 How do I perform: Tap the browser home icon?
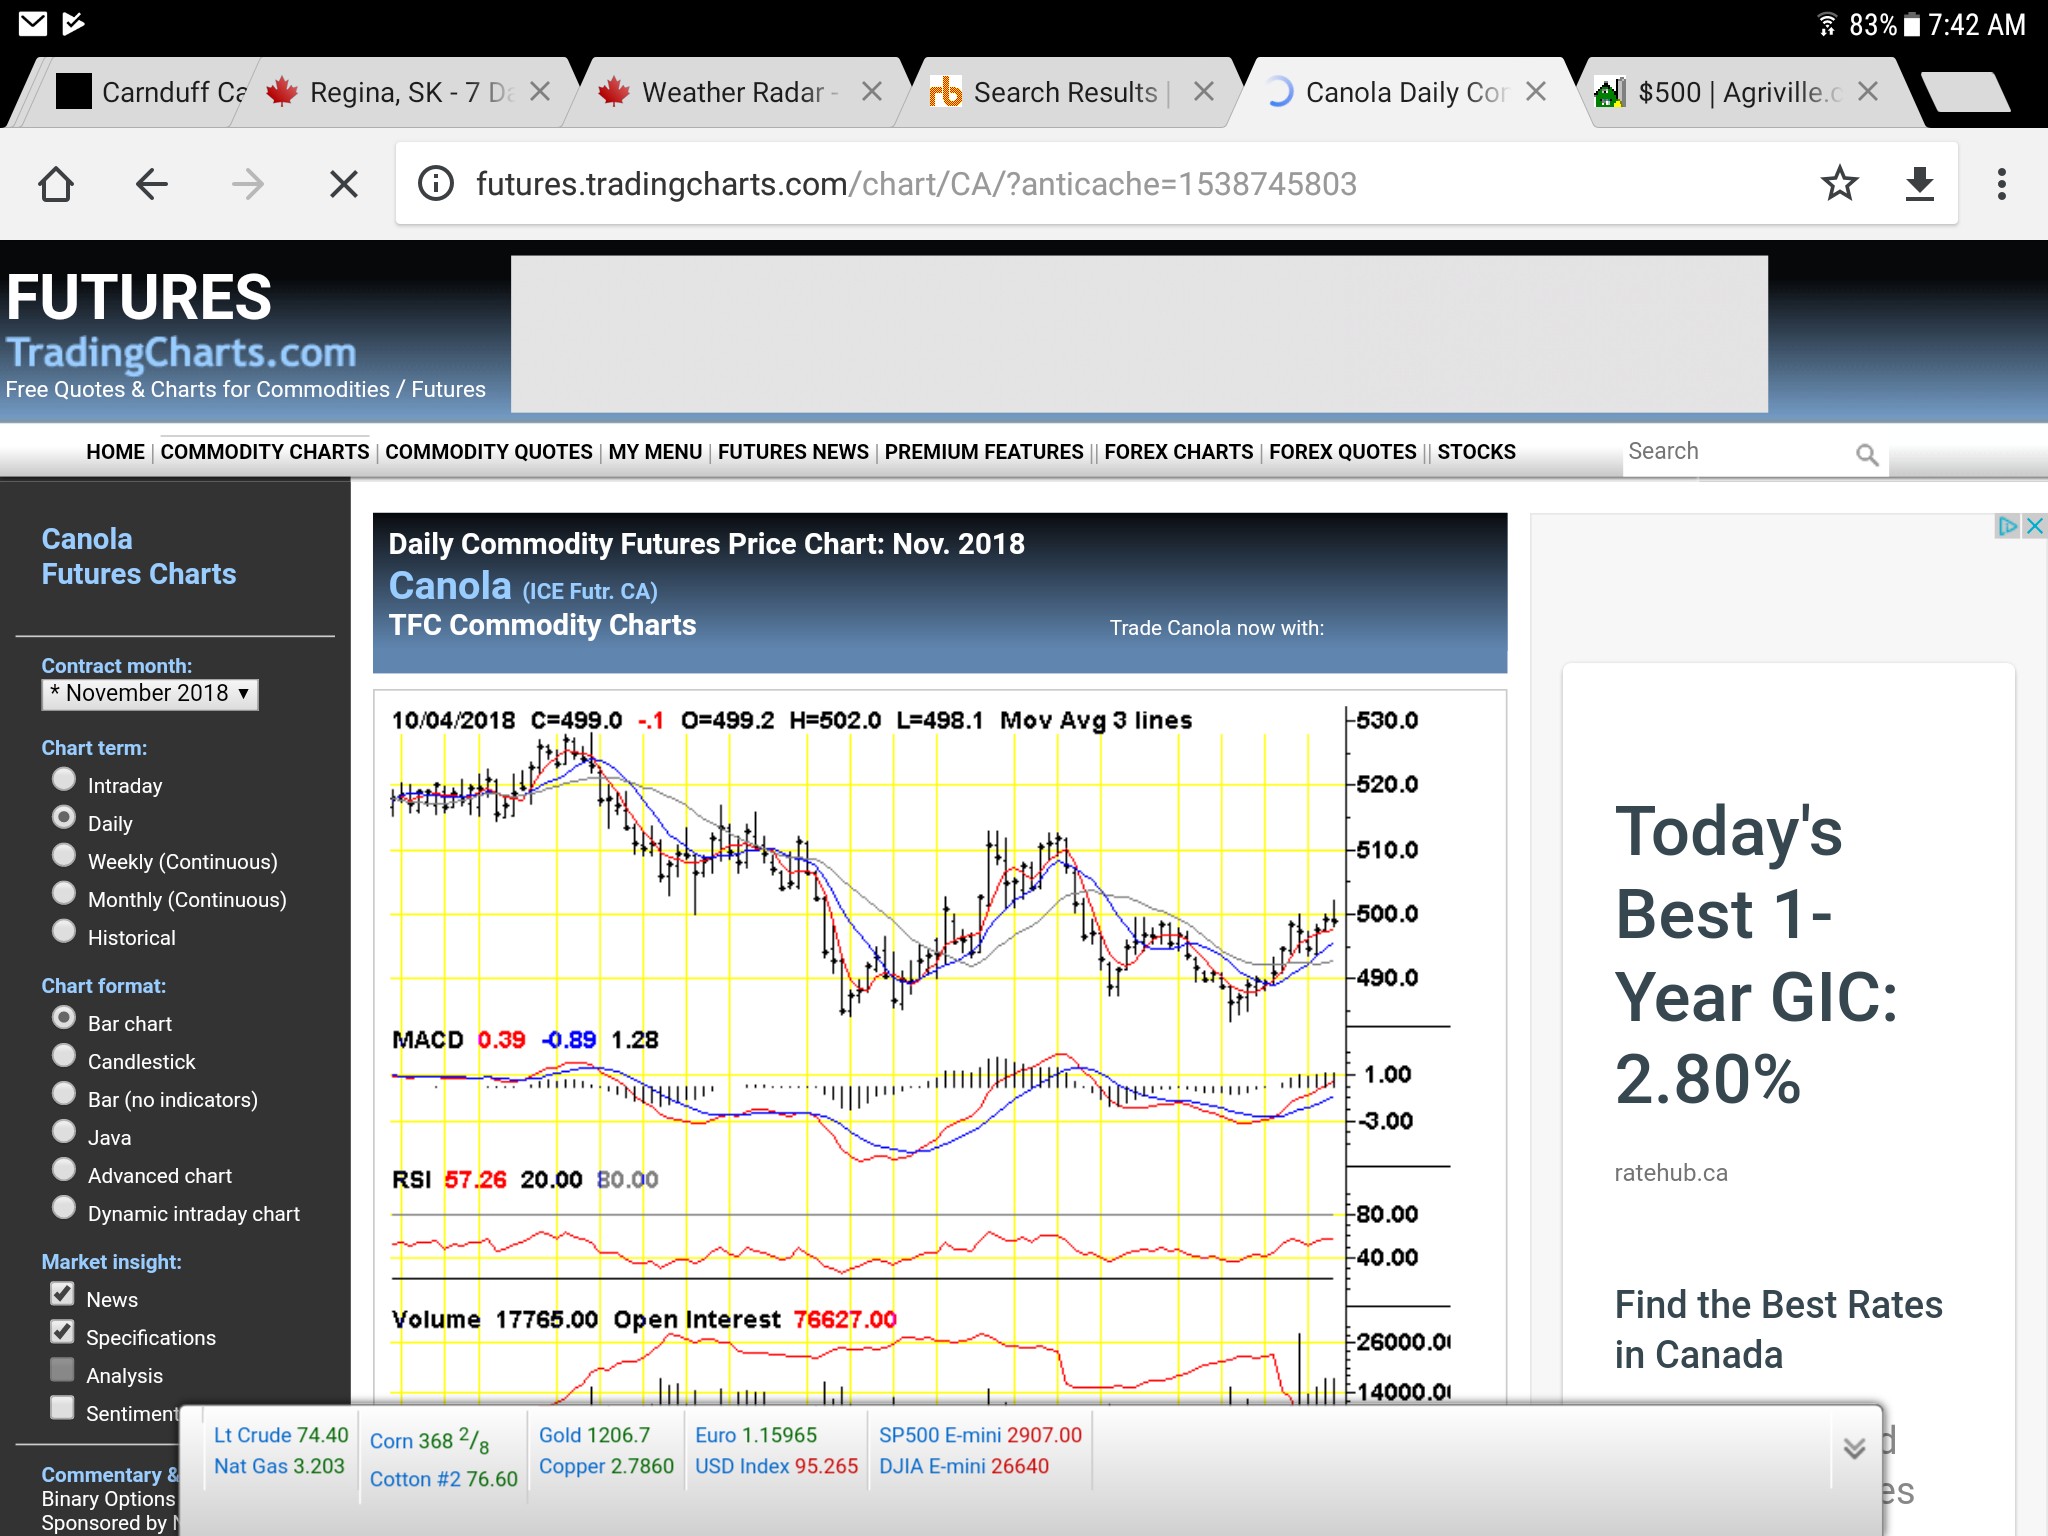[x=56, y=184]
